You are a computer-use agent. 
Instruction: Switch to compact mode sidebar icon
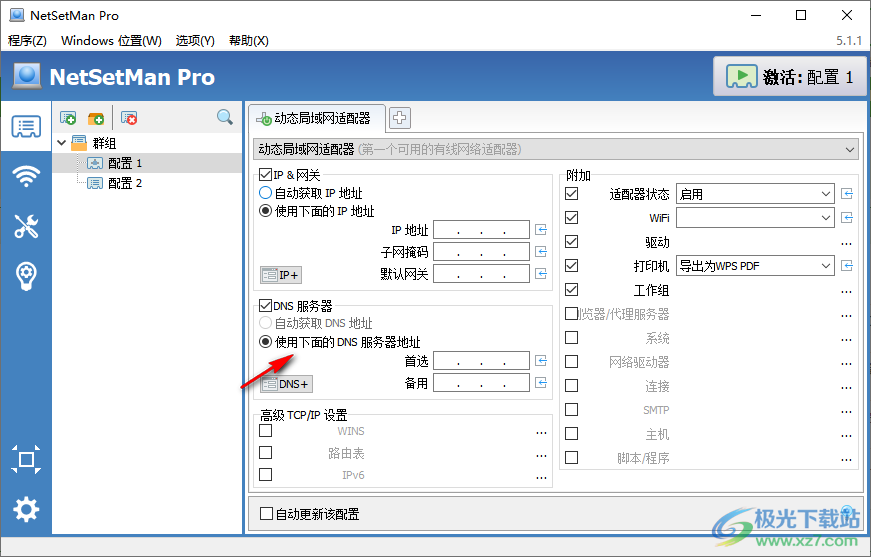(x=26, y=459)
